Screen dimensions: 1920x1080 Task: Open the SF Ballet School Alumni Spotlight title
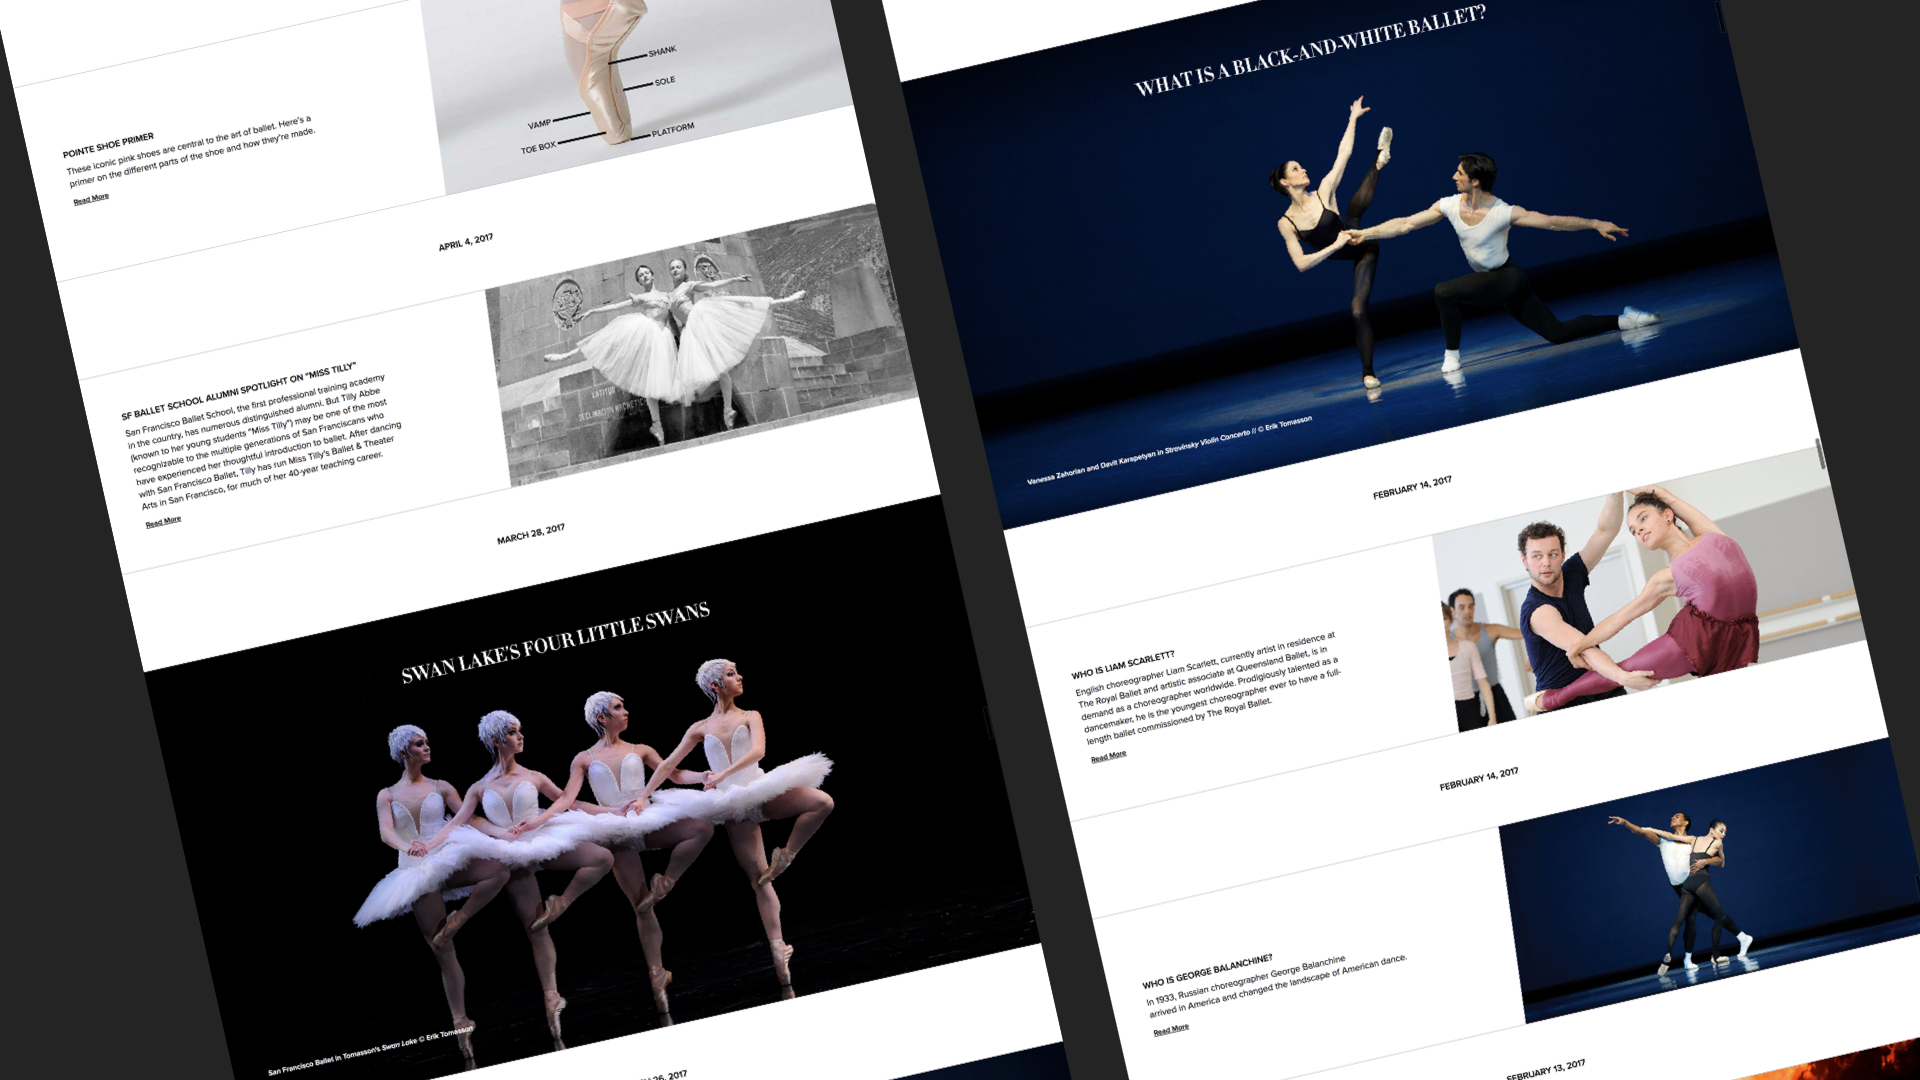(x=238, y=391)
